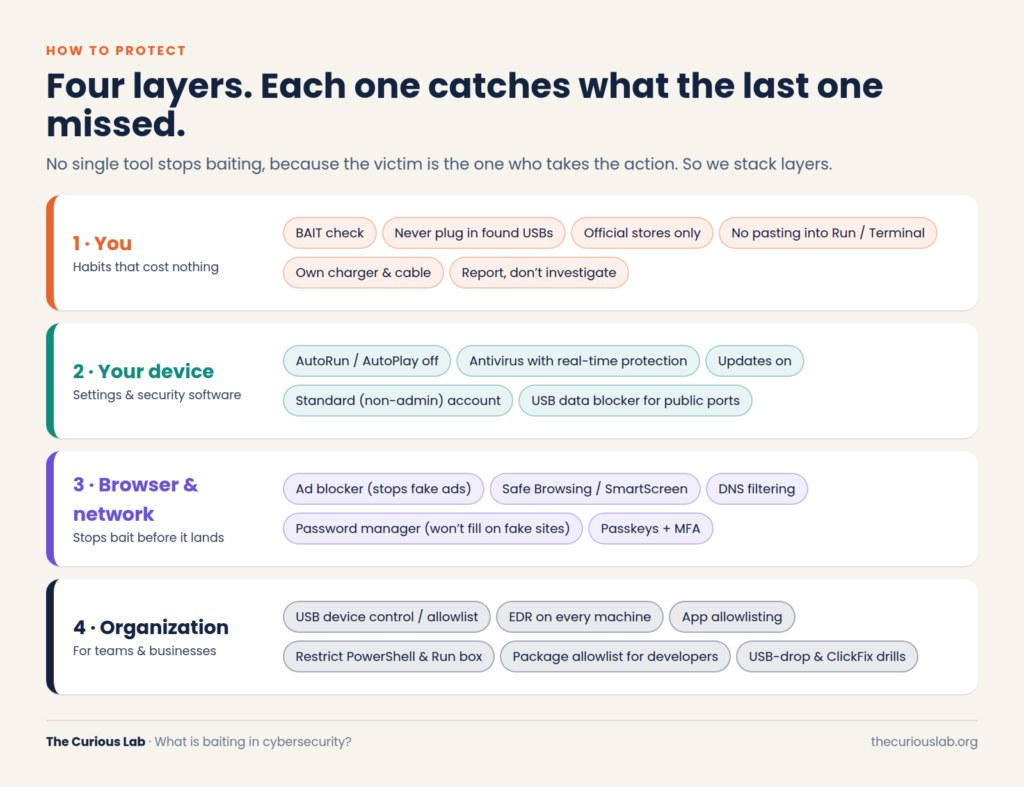
Task: Click the Own charger & cable pill
Action: click(x=363, y=273)
